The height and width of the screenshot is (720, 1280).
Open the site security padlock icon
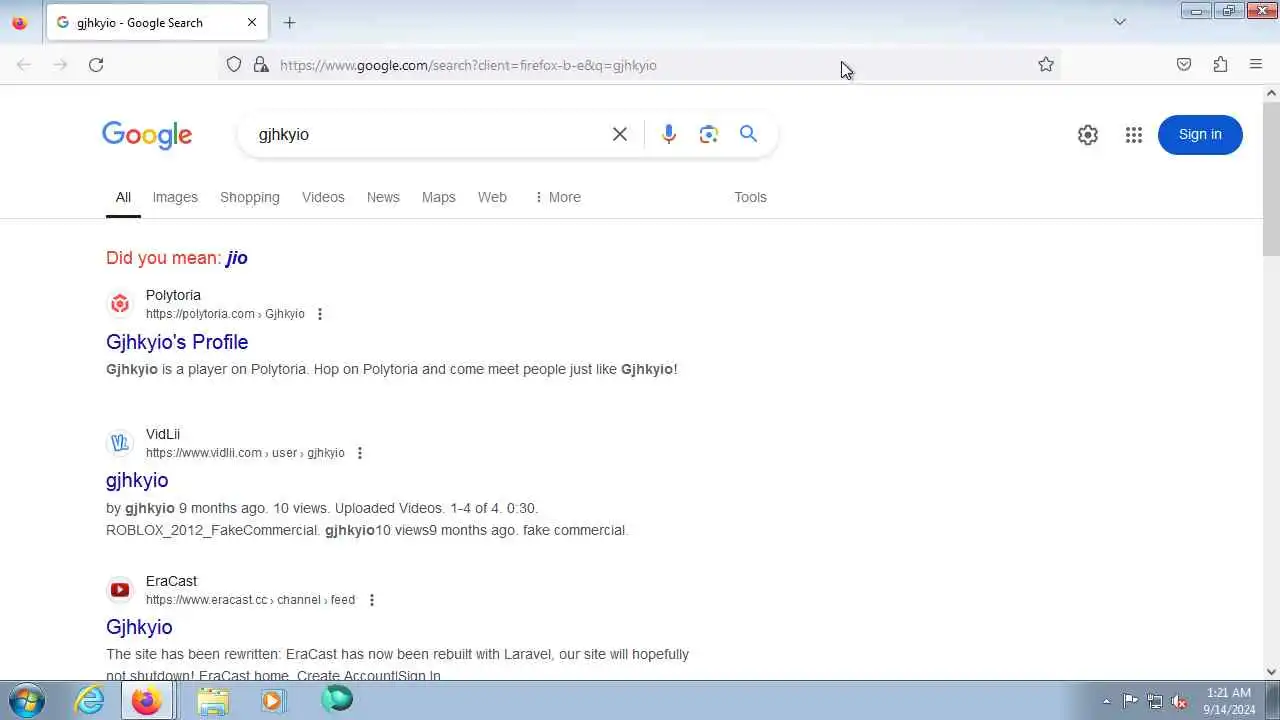click(261, 65)
